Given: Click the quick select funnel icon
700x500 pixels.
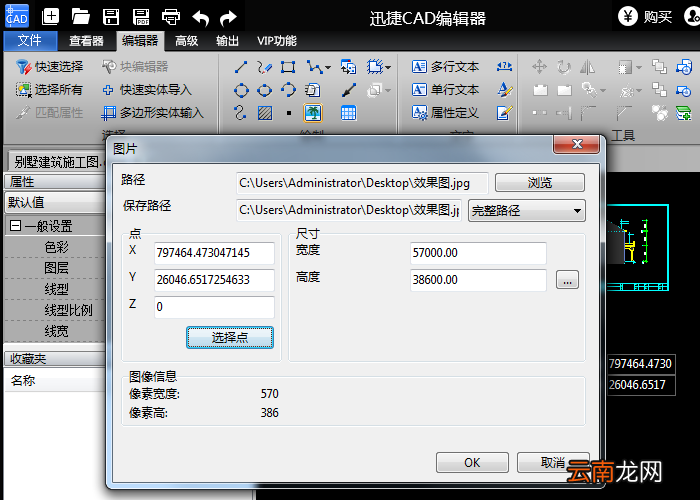Looking at the screenshot, I should pos(23,67).
